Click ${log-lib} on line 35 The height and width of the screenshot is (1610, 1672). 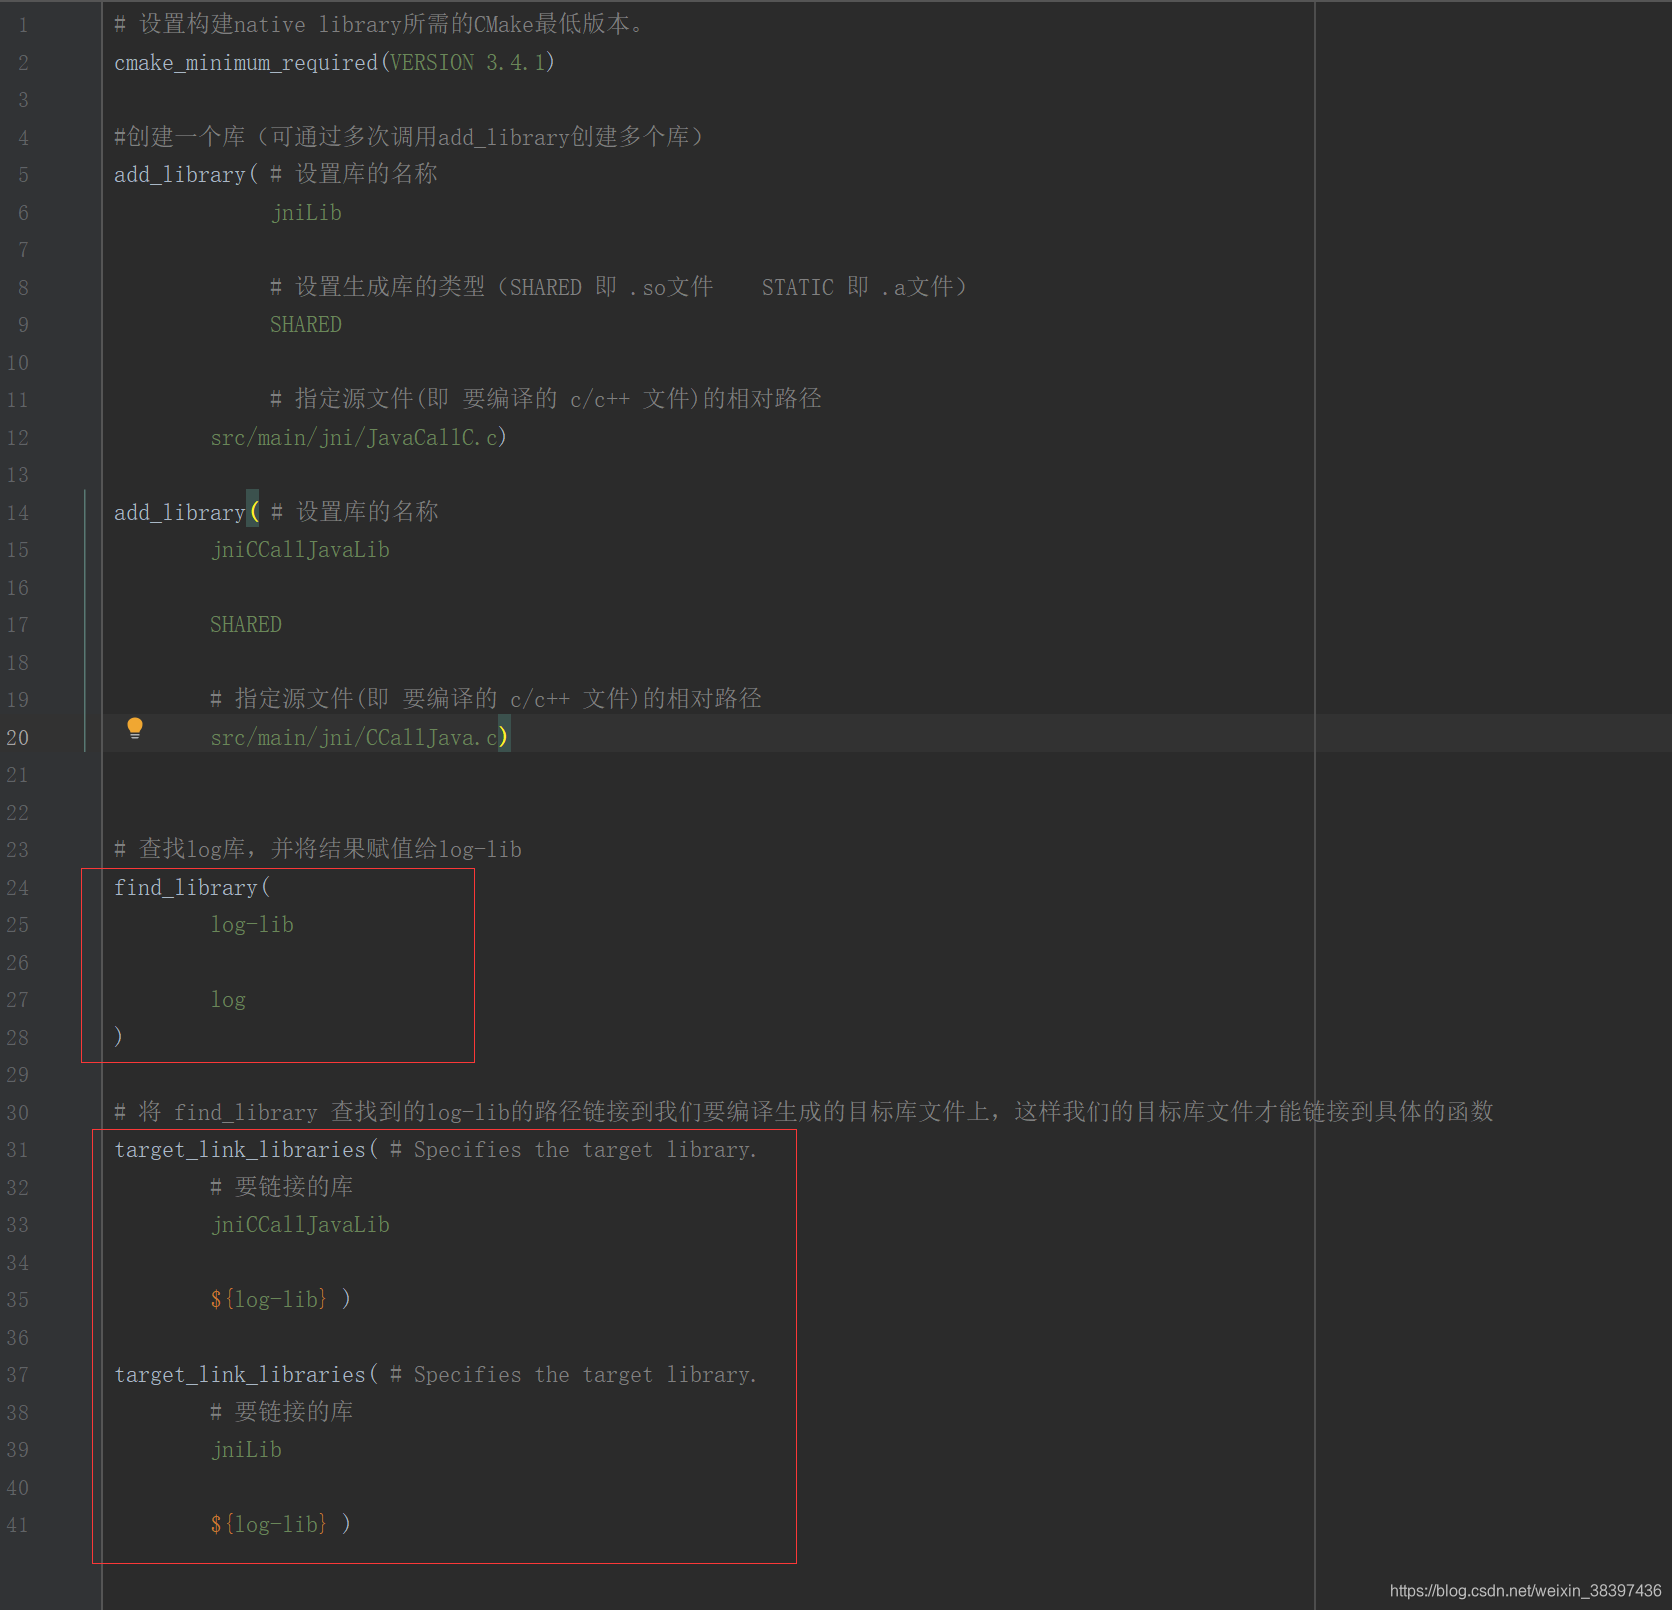pyautogui.click(x=268, y=1300)
